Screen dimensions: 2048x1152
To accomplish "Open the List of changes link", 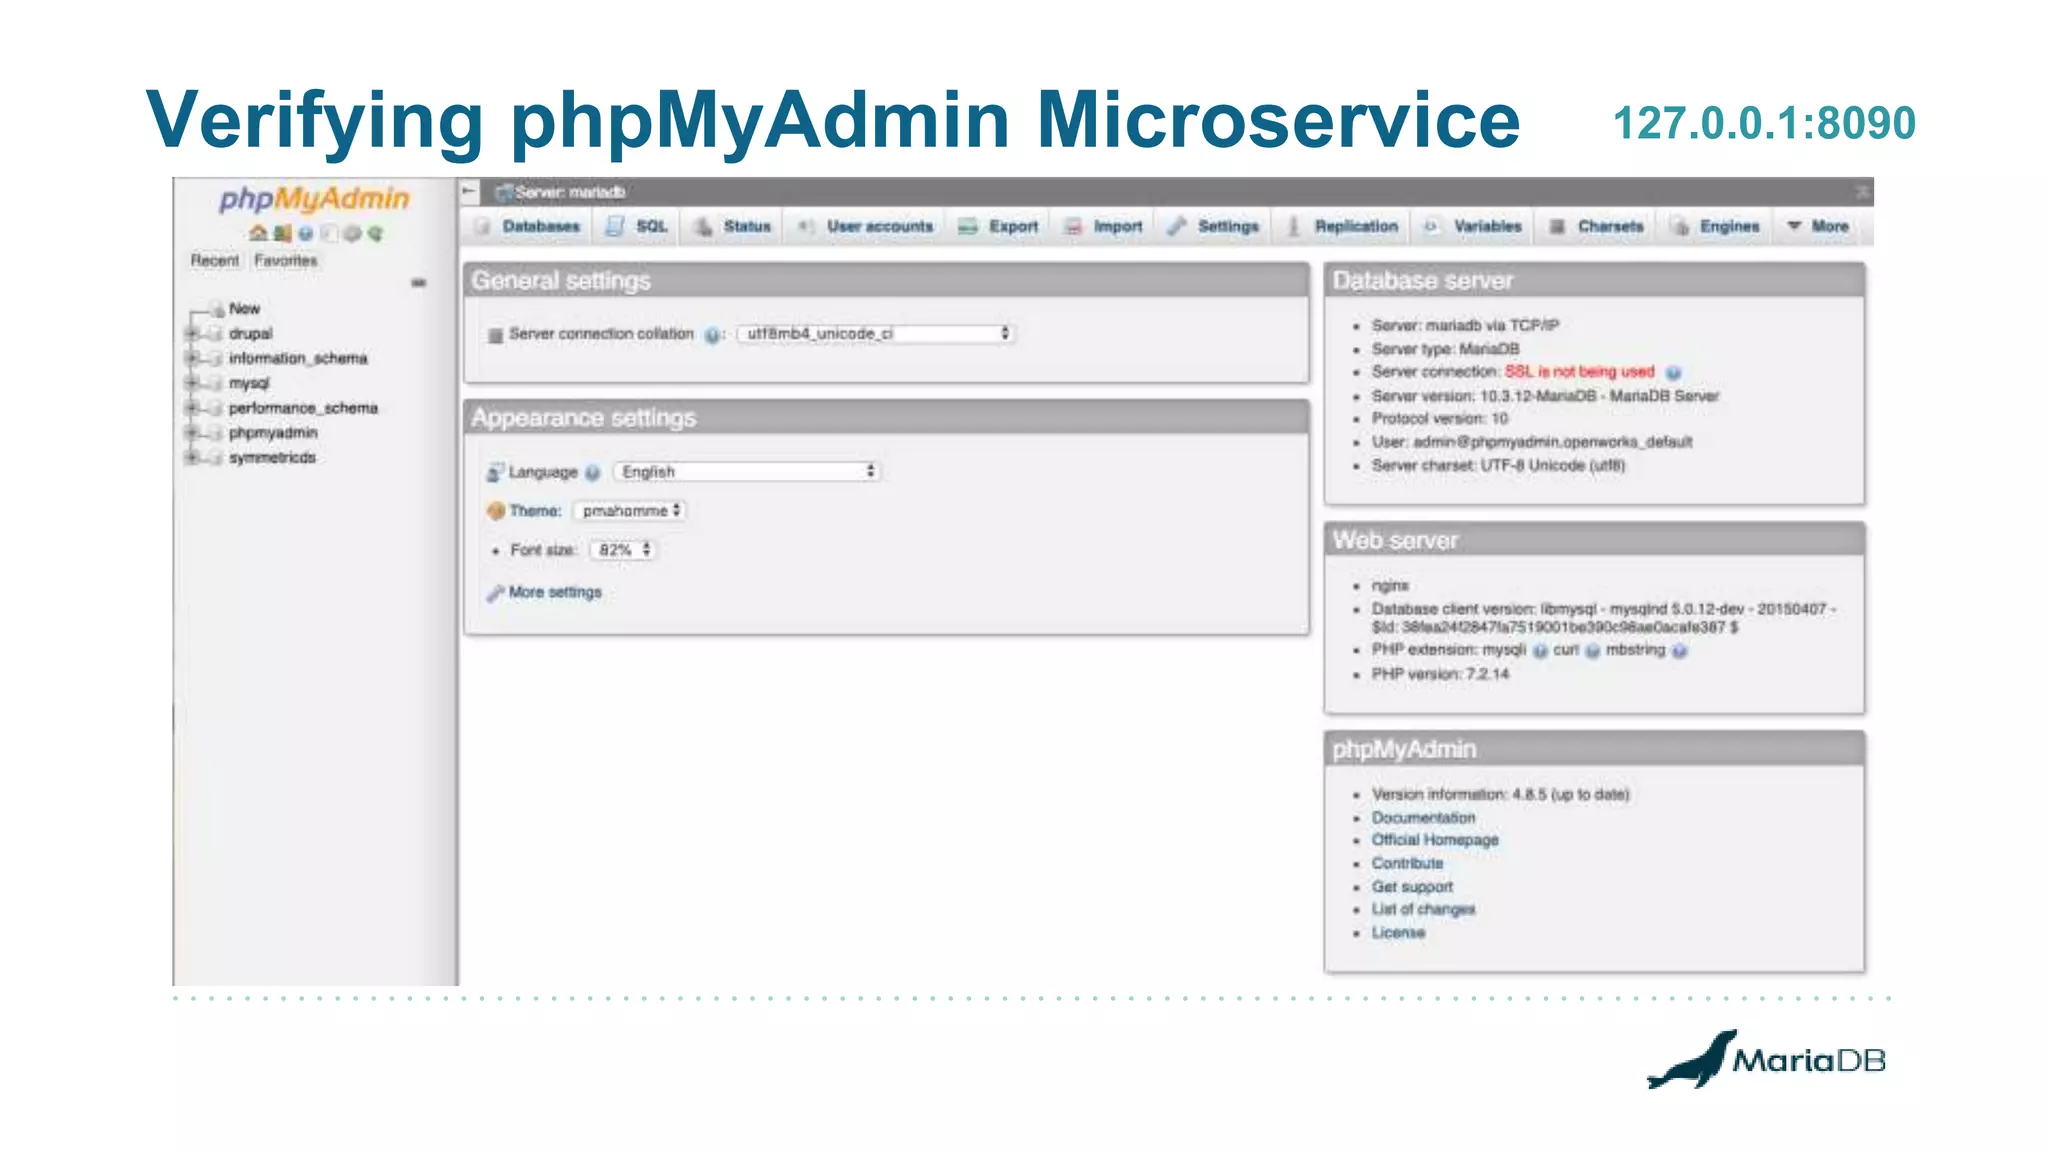I will (x=1423, y=909).
